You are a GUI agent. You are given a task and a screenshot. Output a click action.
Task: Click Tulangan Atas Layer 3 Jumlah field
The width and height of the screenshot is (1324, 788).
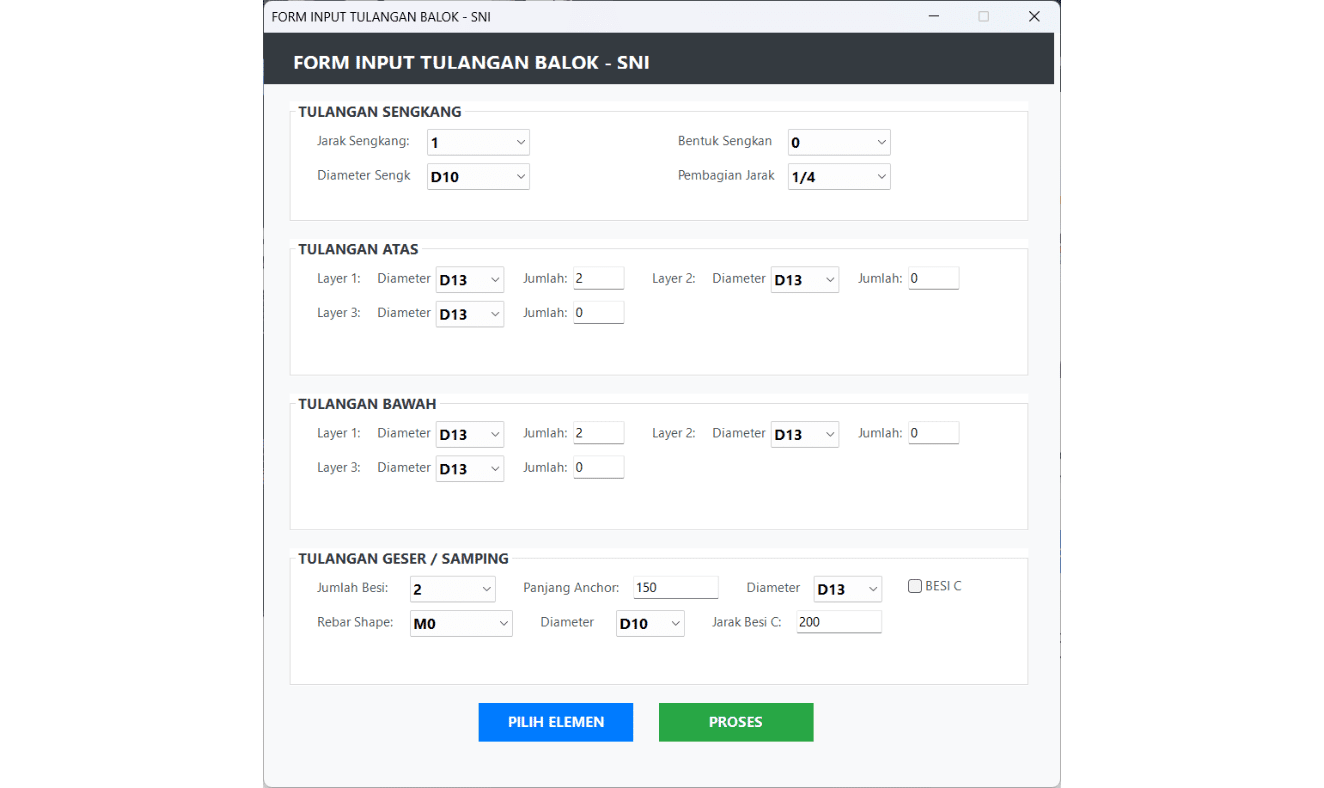[598, 313]
